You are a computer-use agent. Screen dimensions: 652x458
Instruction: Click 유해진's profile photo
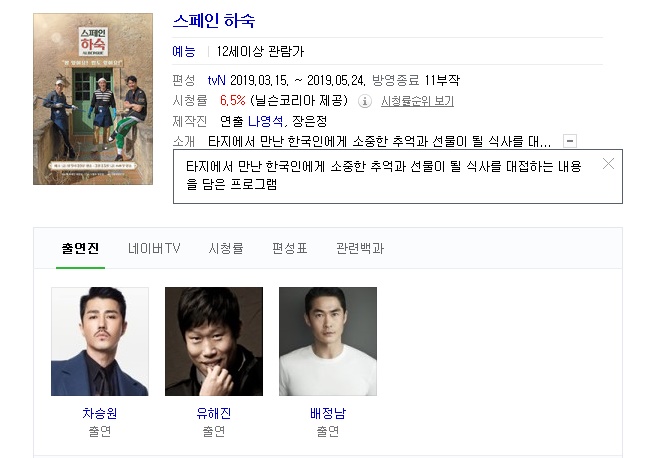click(214, 341)
